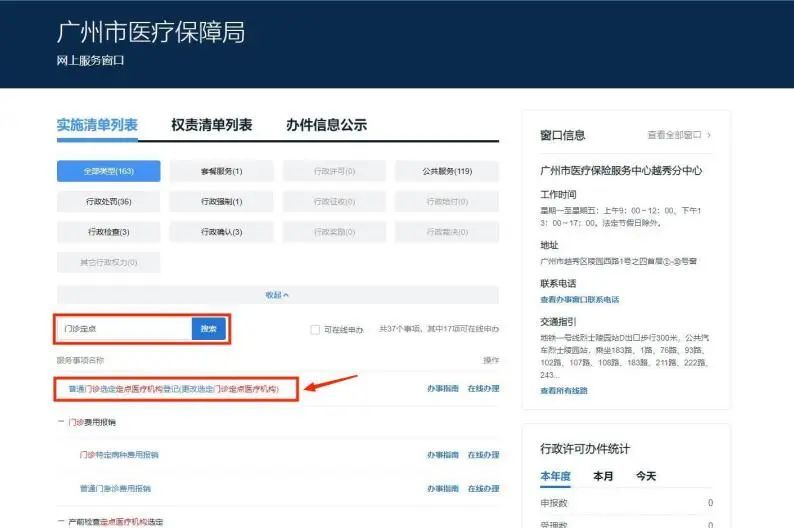Select the 今天 statistics tab
Viewport: 794px width, 528px height.
(x=646, y=476)
